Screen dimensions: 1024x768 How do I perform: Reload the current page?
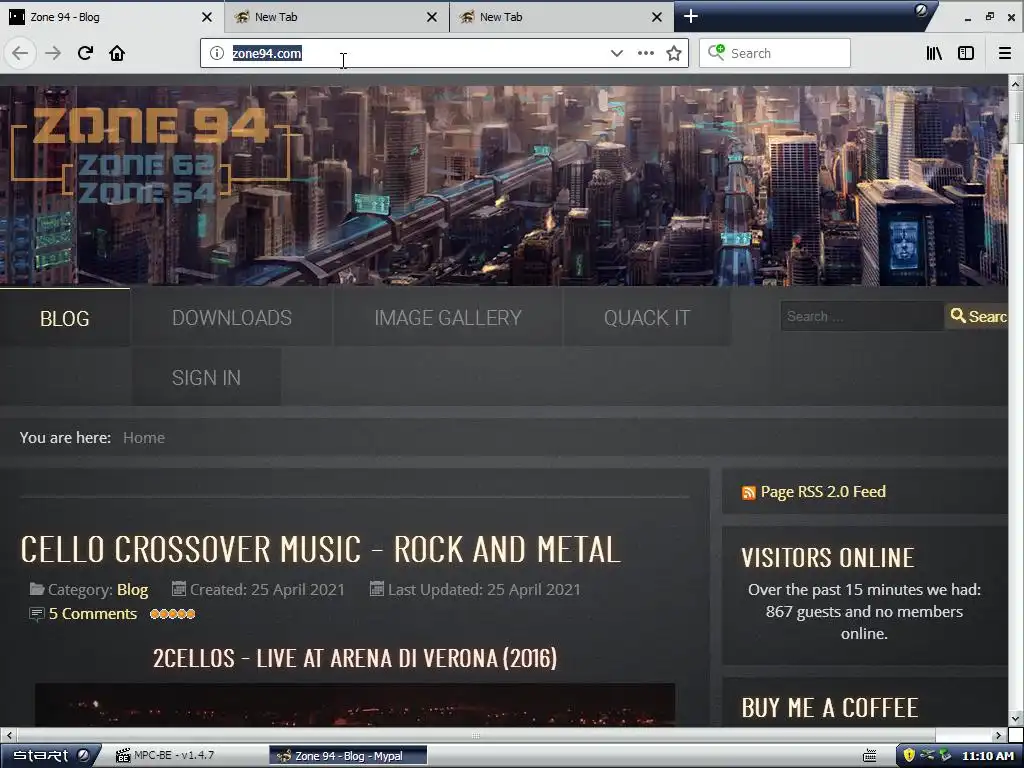pos(85,53)
